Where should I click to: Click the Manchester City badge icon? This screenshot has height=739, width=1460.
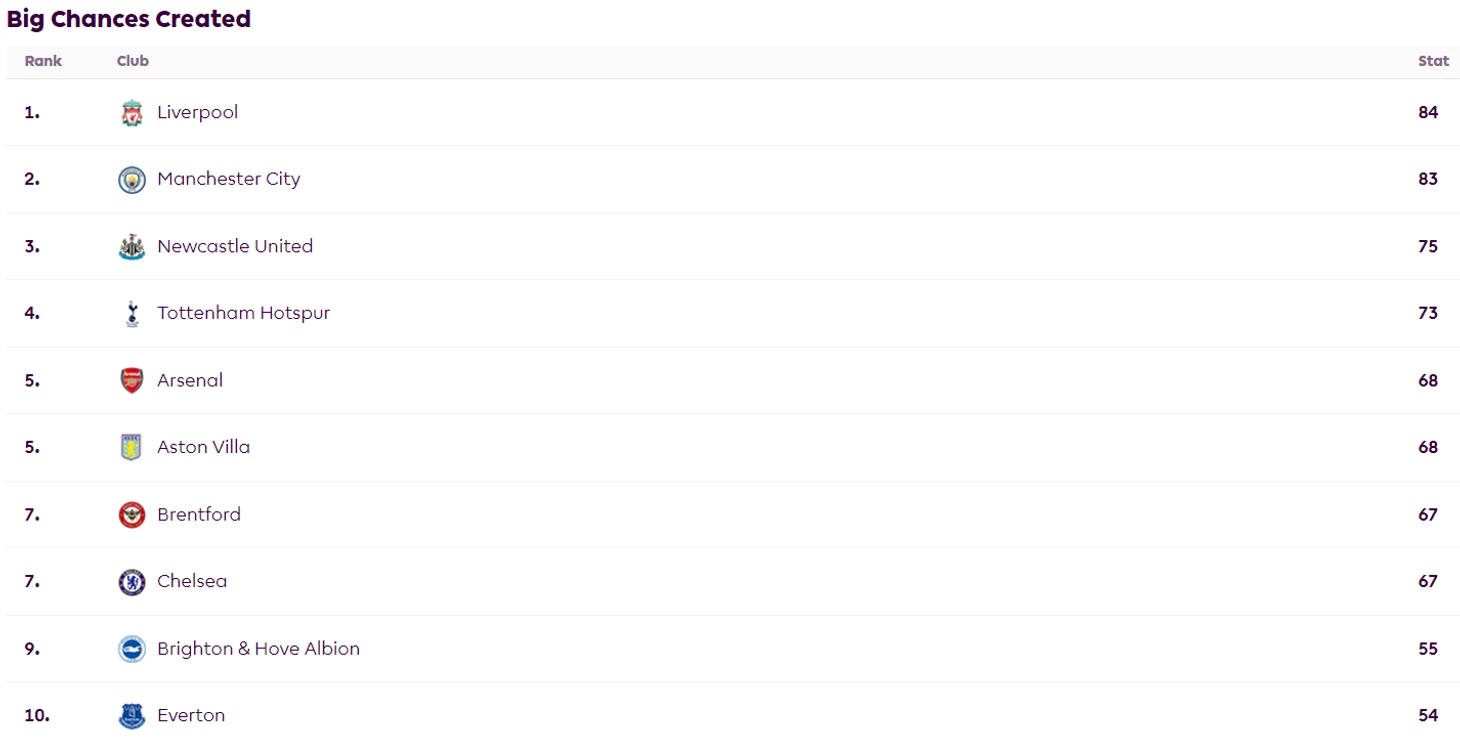click(x=132, y=180)
